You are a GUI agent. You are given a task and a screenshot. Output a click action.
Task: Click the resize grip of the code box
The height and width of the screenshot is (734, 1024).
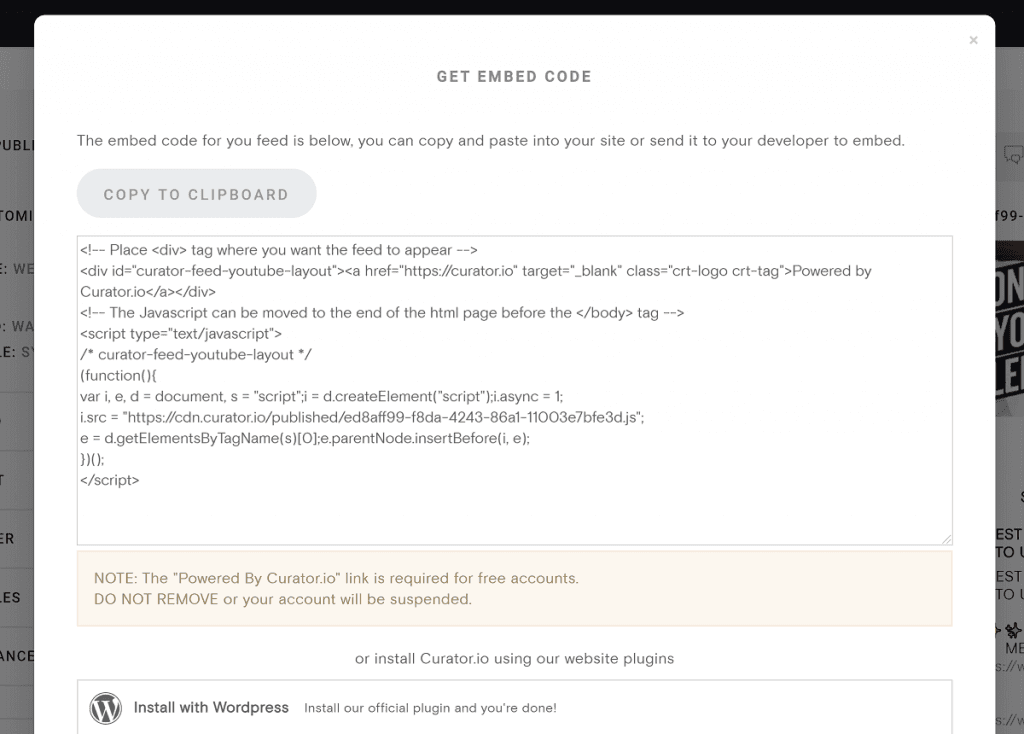point(947,537)
